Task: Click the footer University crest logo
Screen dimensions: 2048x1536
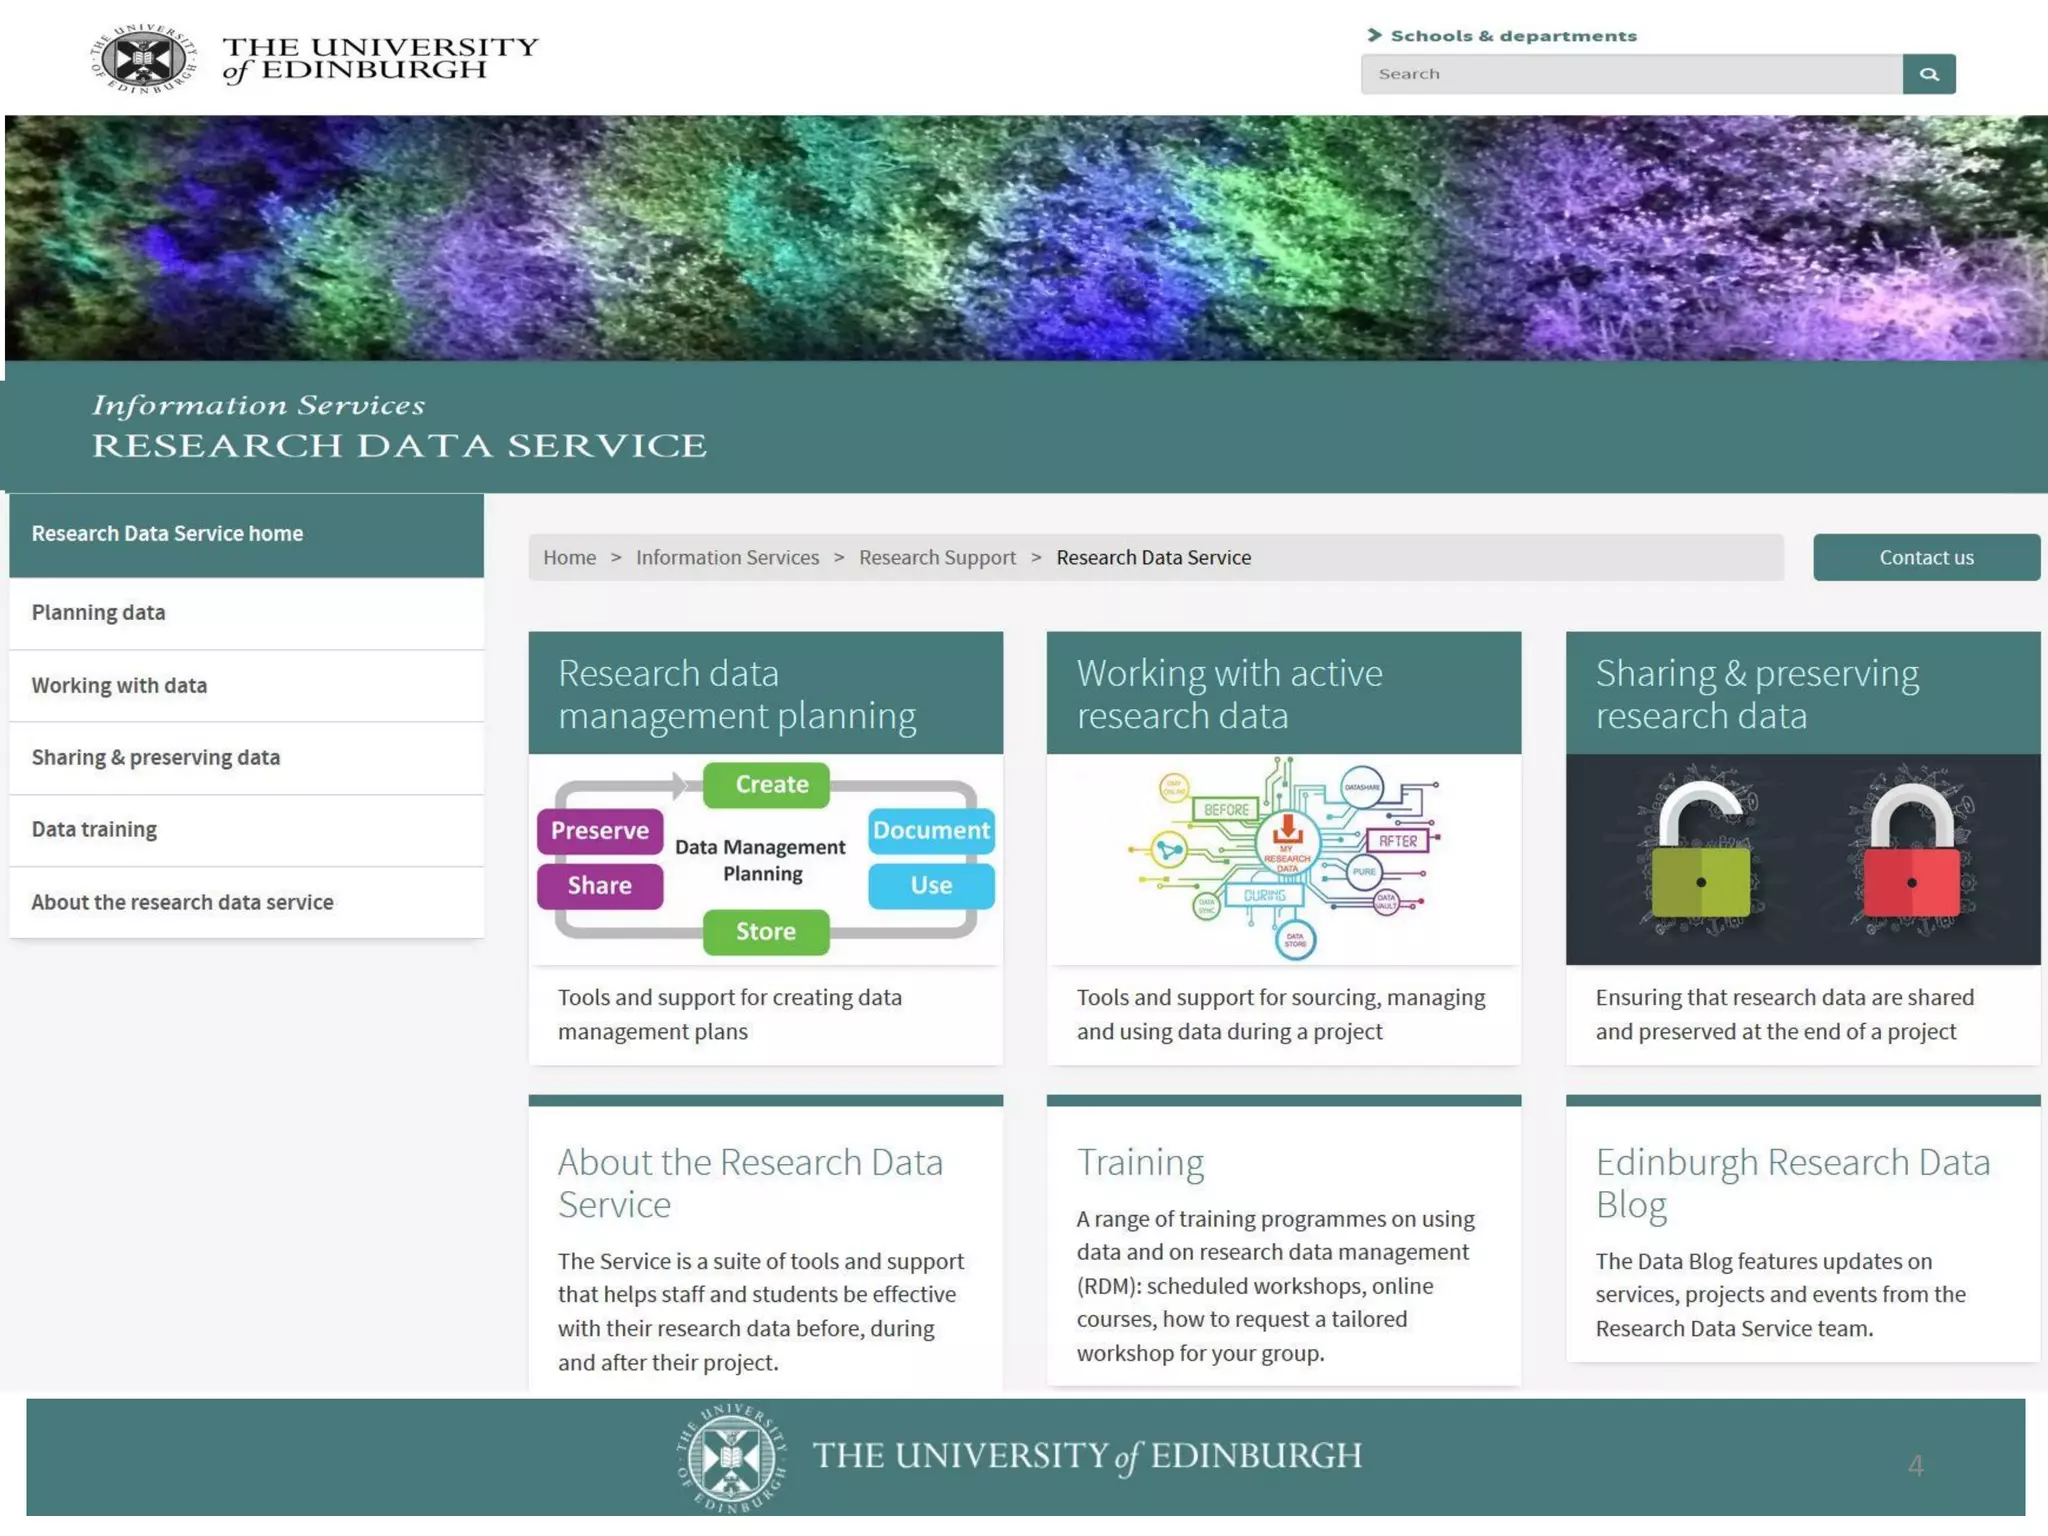Action: point(731,1457)
